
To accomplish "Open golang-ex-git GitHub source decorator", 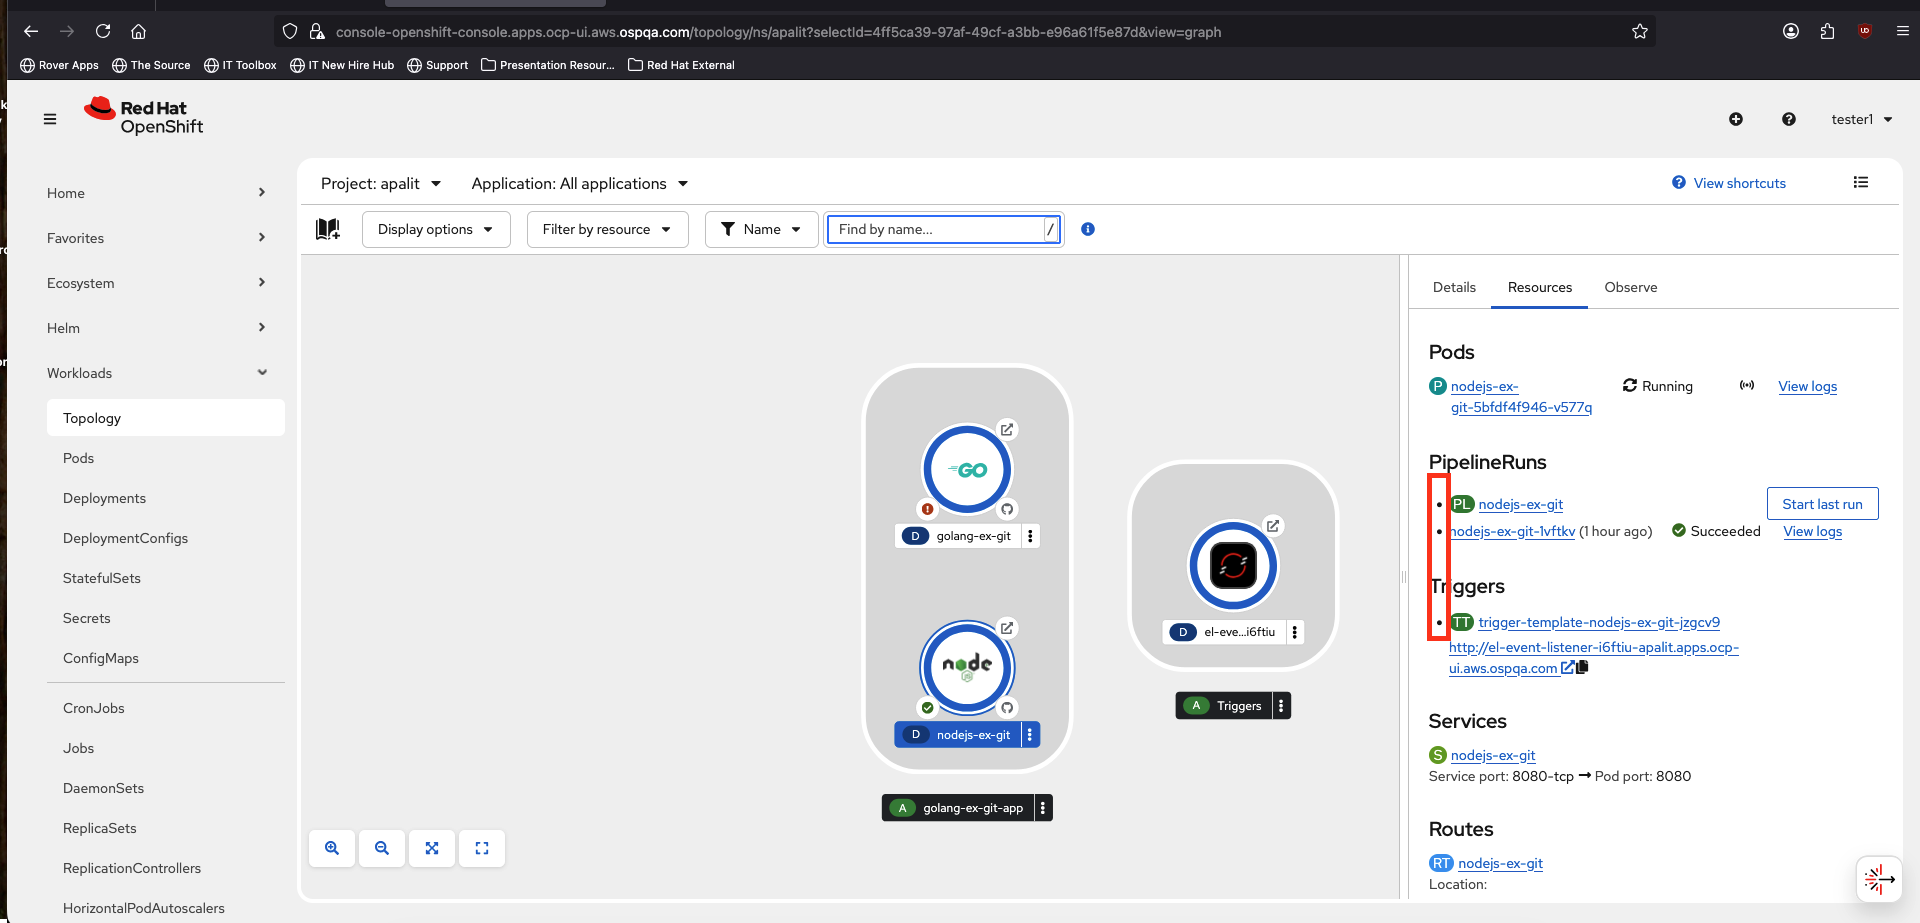I will [1007, 509].
